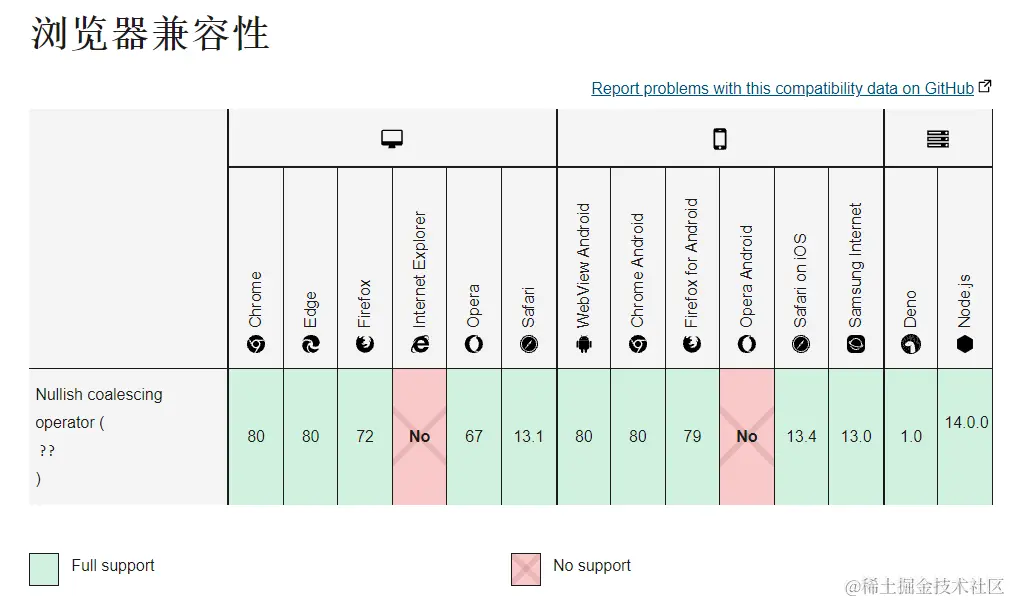Click the Node.js hexagon icon
1011x603 pixels.
click(965, 344)
